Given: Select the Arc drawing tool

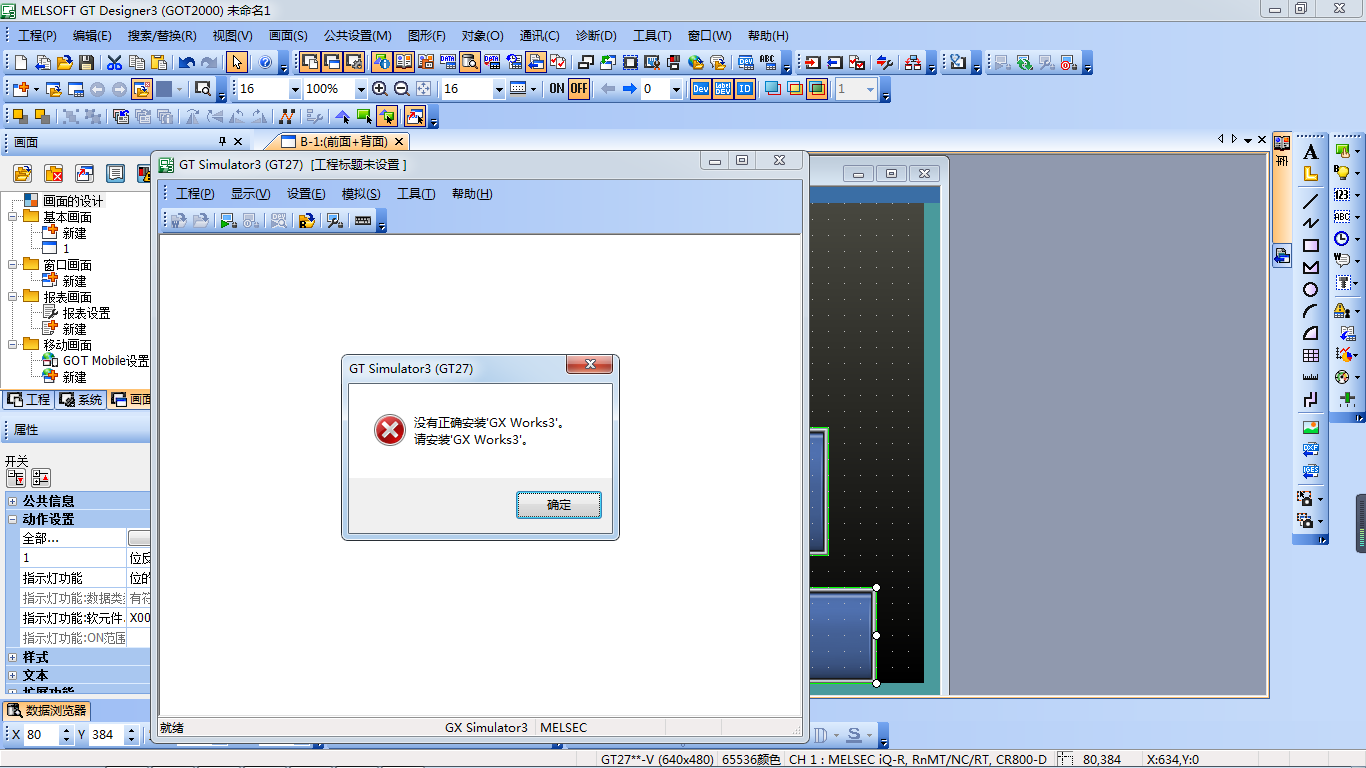Looking at the screenshot, I should tap(1311, 311).
